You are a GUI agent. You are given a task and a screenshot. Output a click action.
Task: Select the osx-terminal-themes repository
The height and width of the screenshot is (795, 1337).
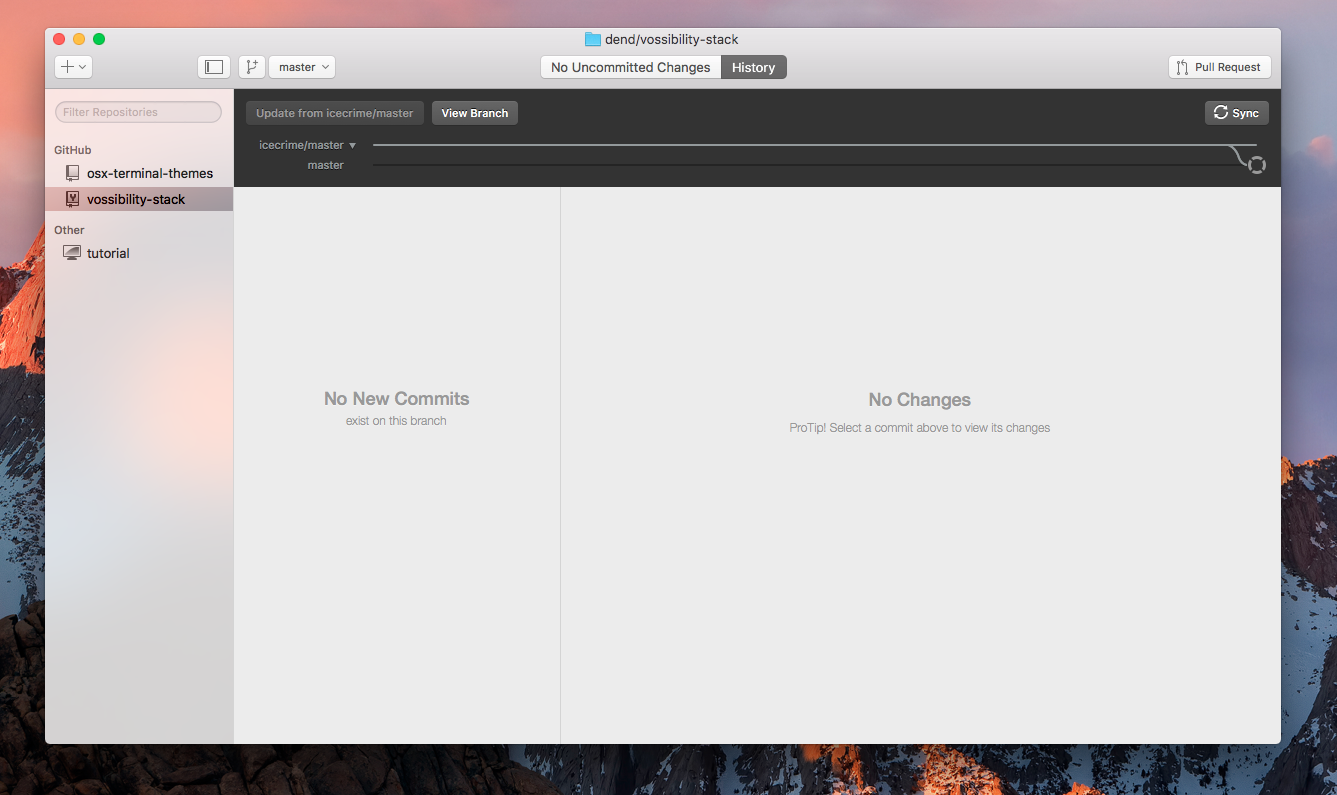click(139, 173)
